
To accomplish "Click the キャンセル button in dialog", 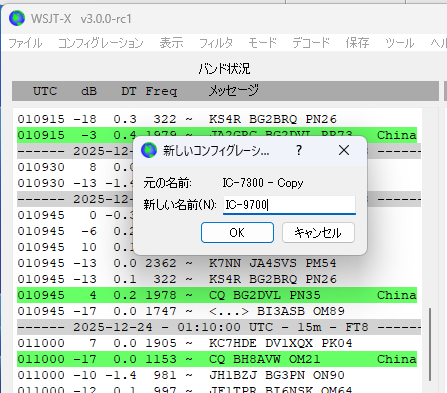I will 318,233.
